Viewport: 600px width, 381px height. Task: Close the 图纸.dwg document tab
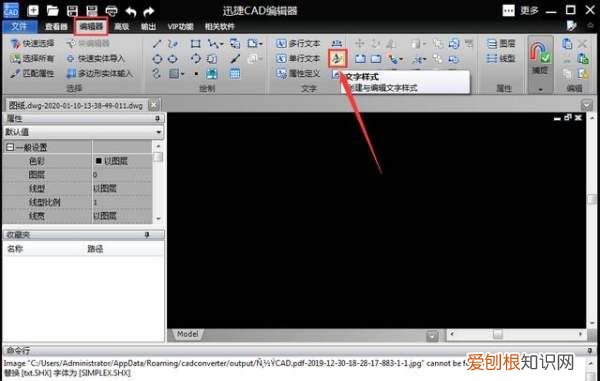[x=153, y=105]
